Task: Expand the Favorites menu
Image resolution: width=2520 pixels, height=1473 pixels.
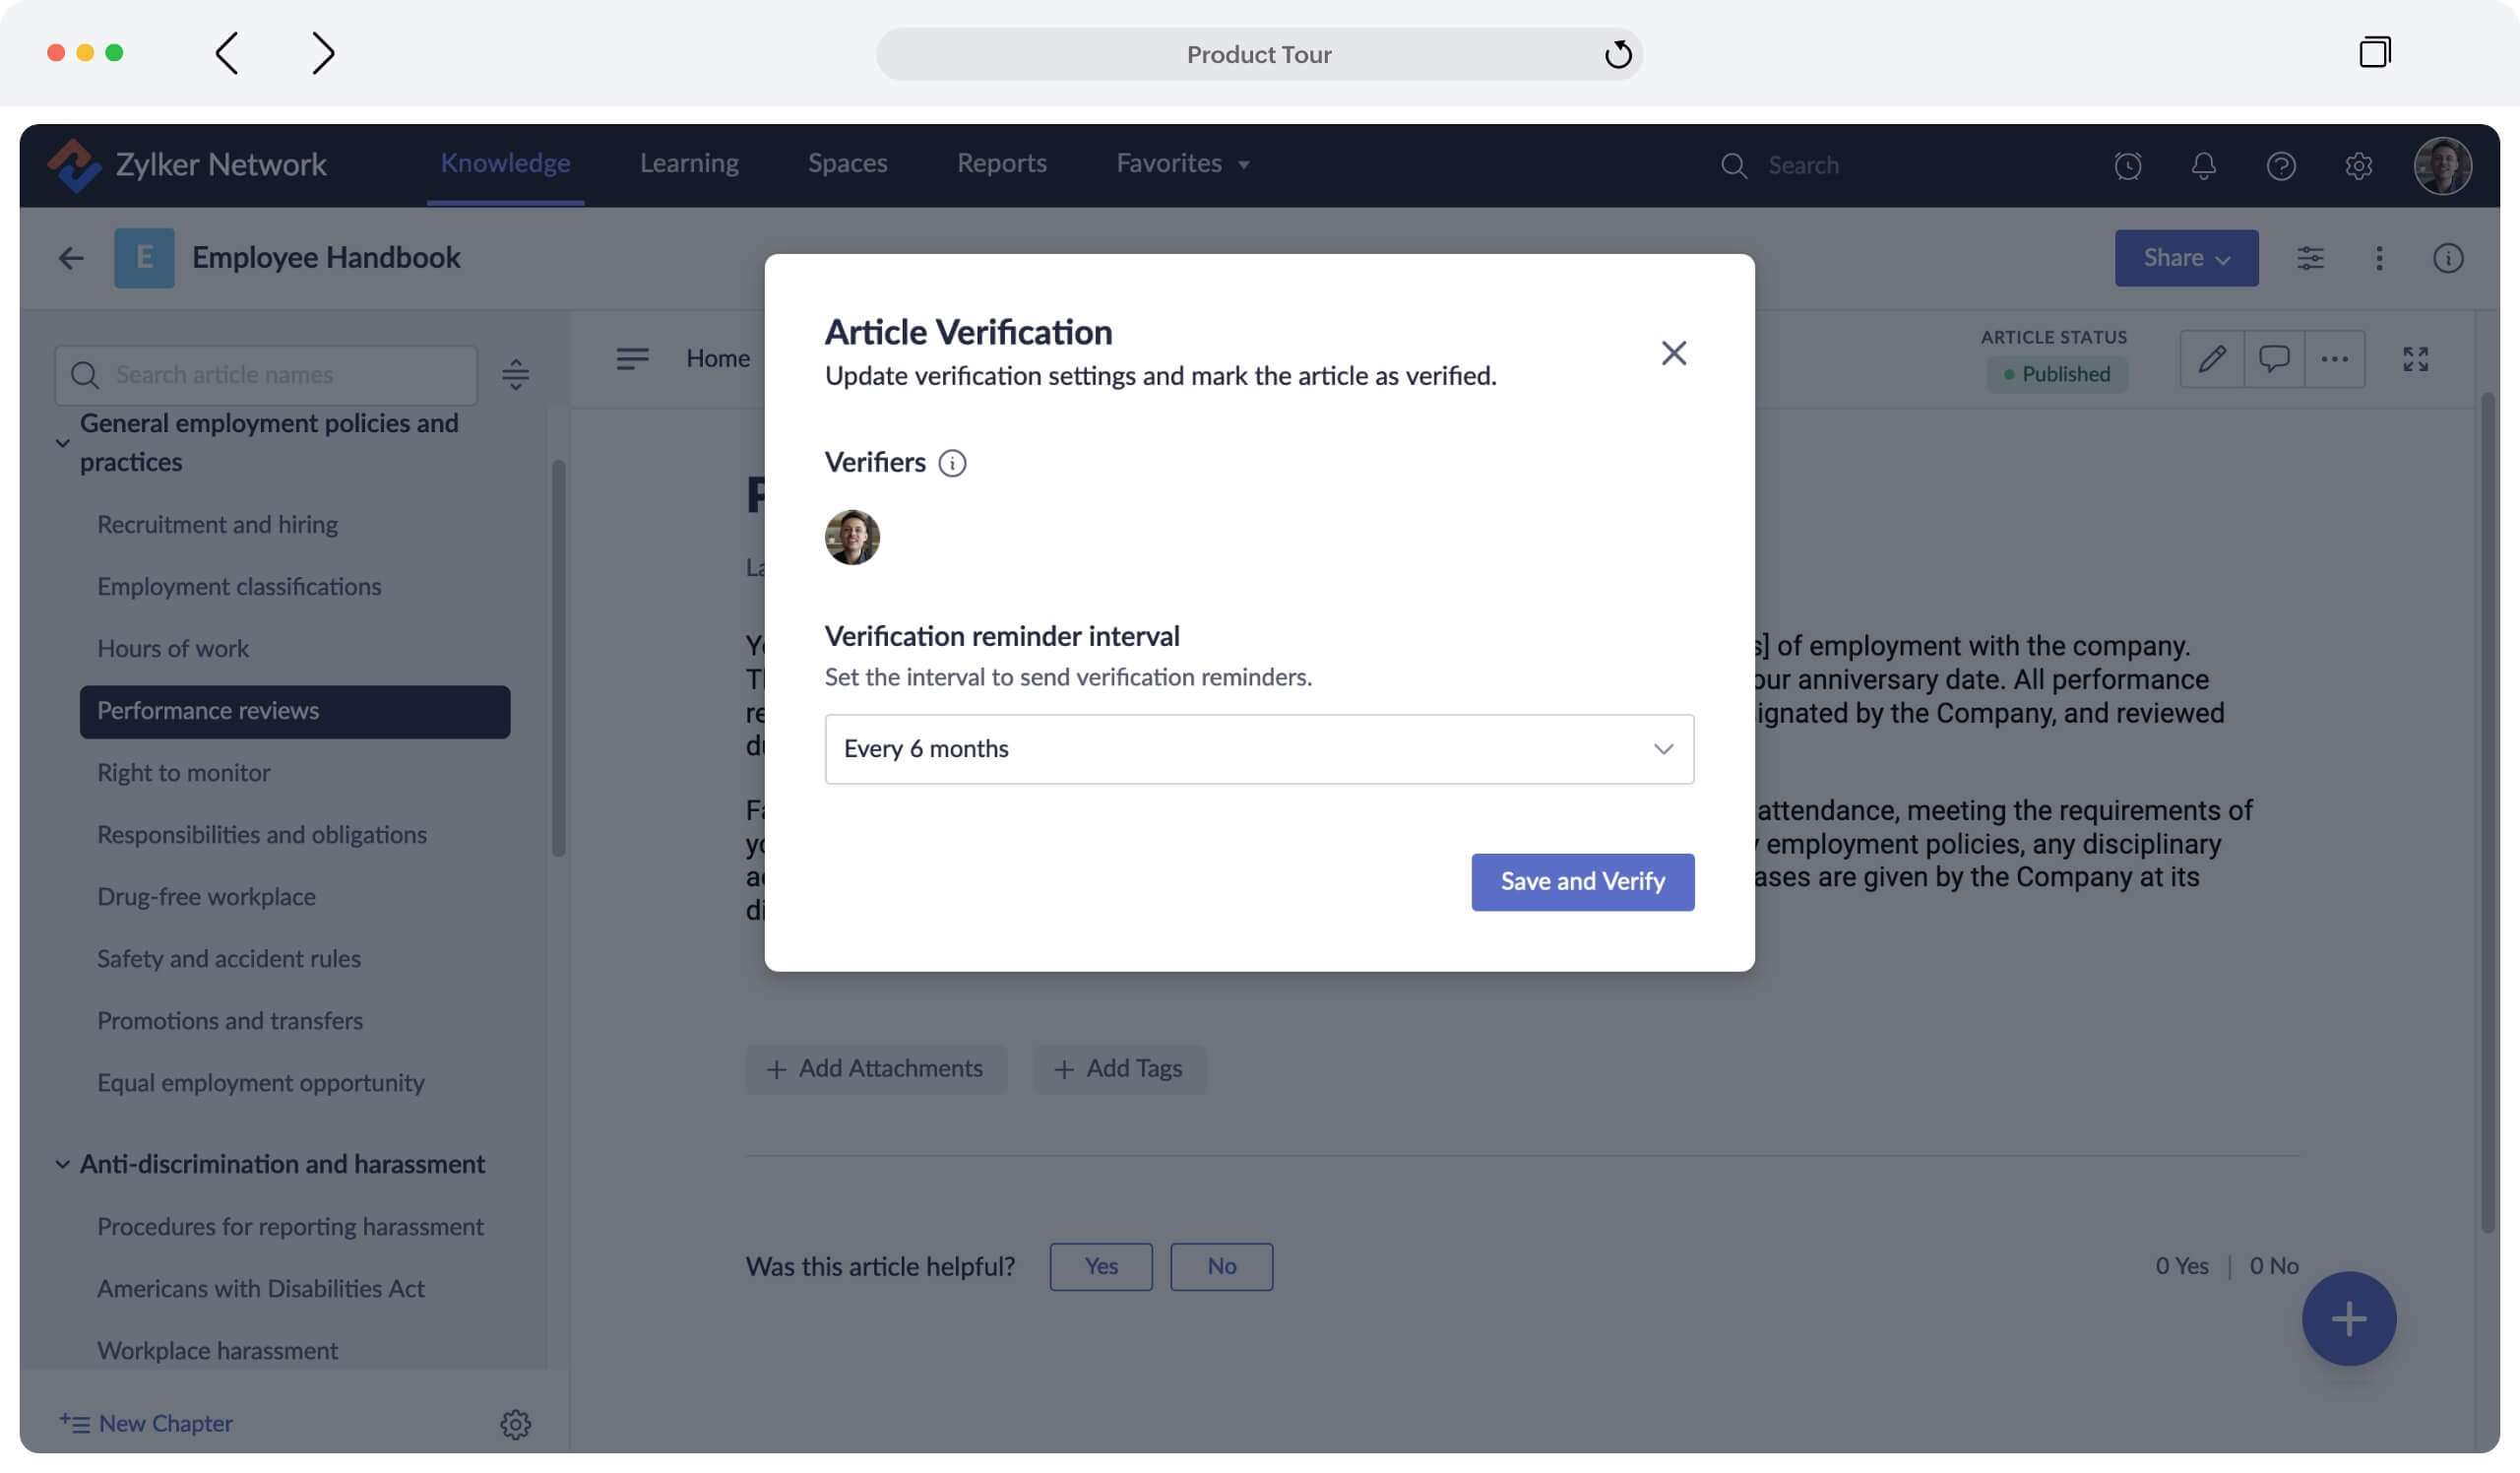Action: click(1182, 164)
